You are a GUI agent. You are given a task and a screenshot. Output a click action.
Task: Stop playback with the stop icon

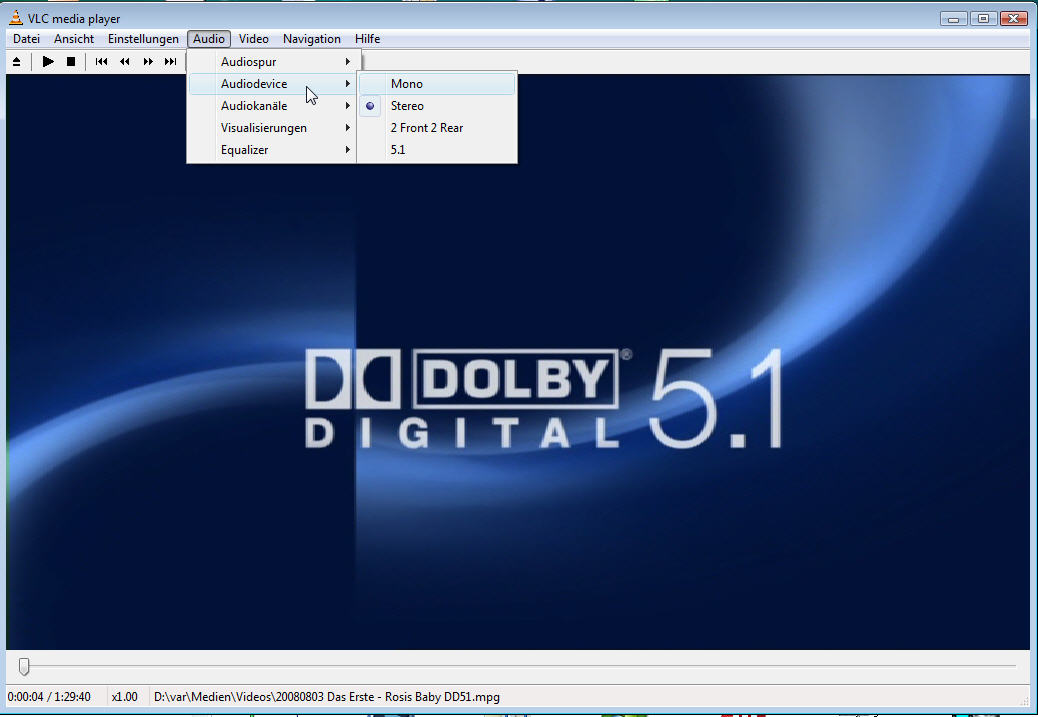coord(71,62)
